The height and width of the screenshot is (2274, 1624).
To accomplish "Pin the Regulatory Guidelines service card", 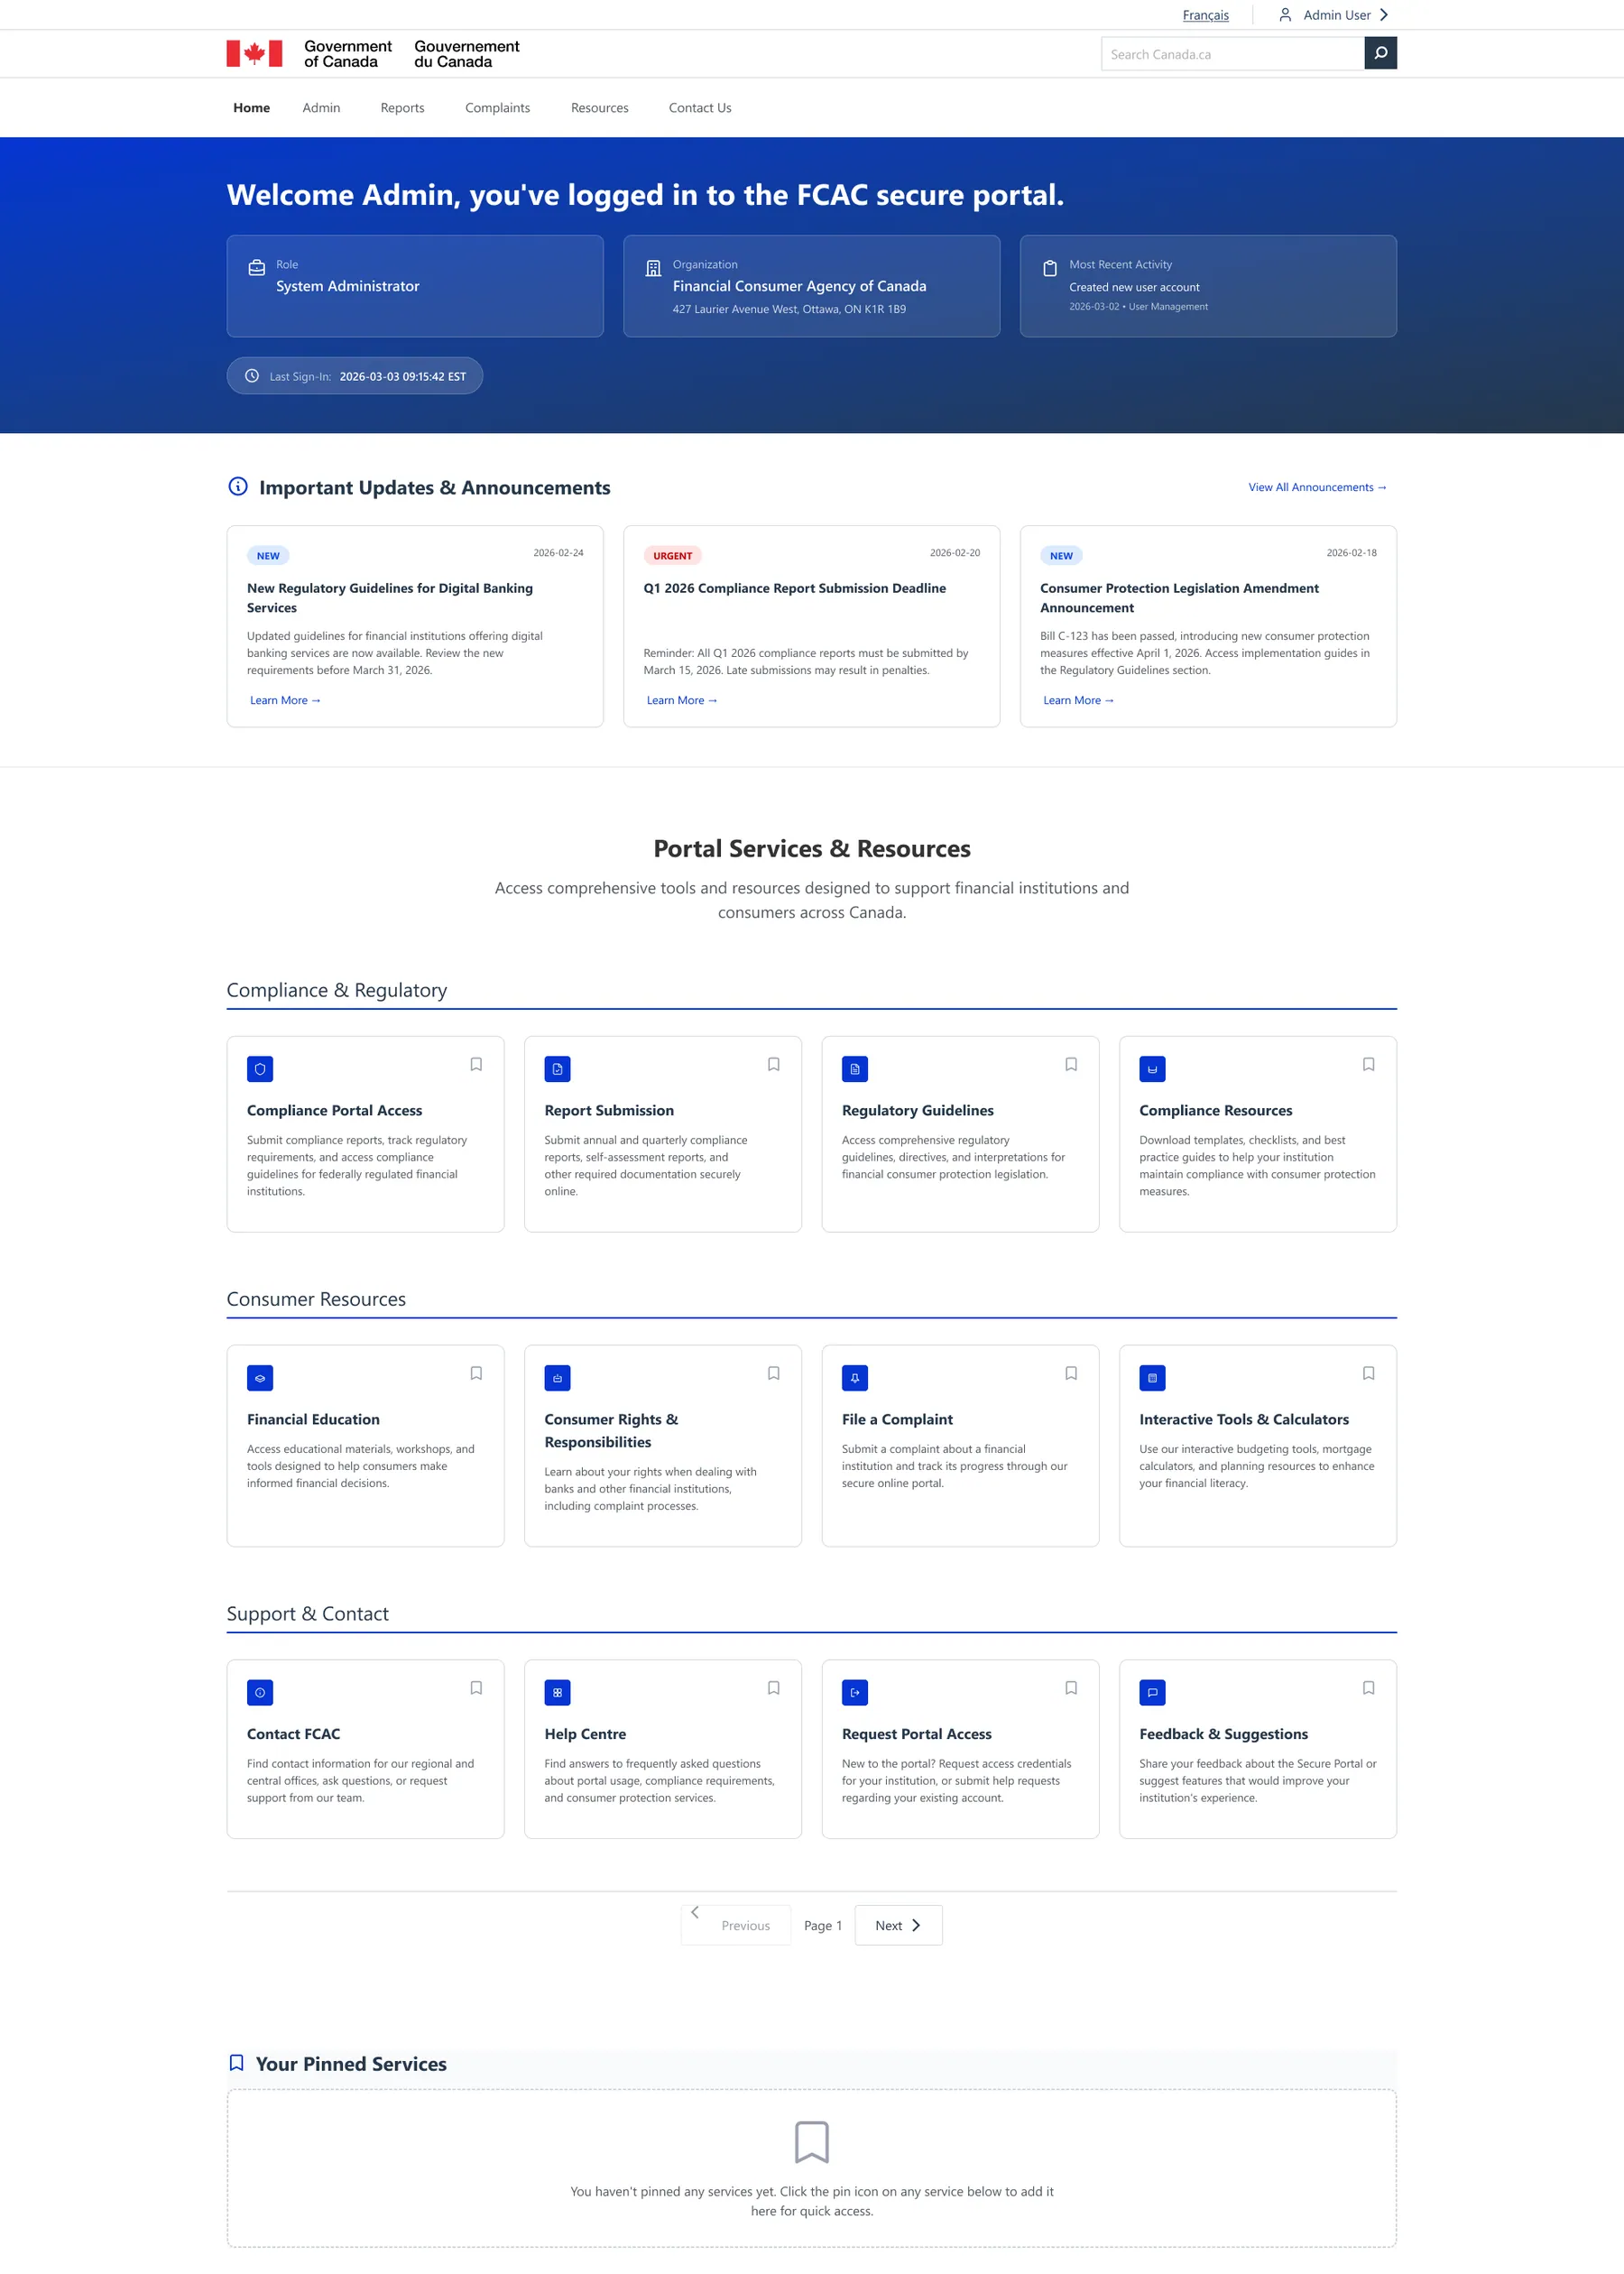I will 1071,1064.
